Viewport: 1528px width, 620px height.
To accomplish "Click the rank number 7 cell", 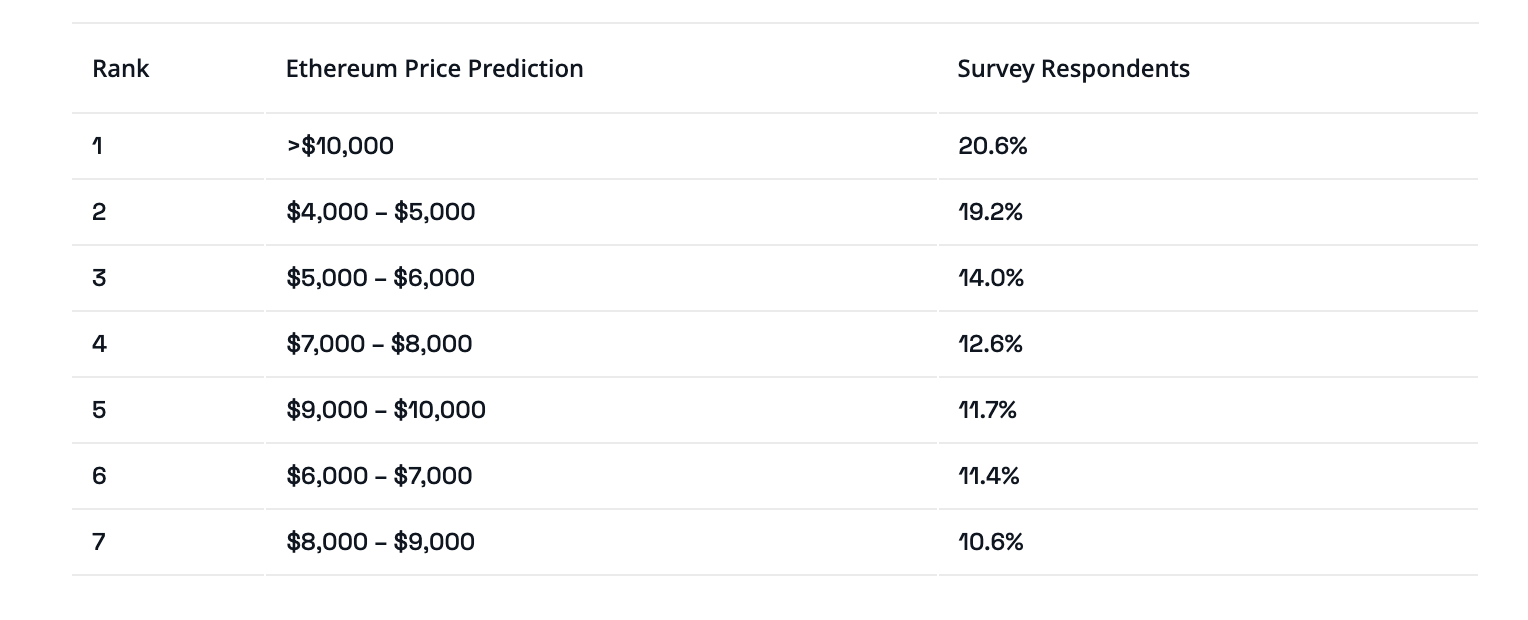I will pos(99,542).
